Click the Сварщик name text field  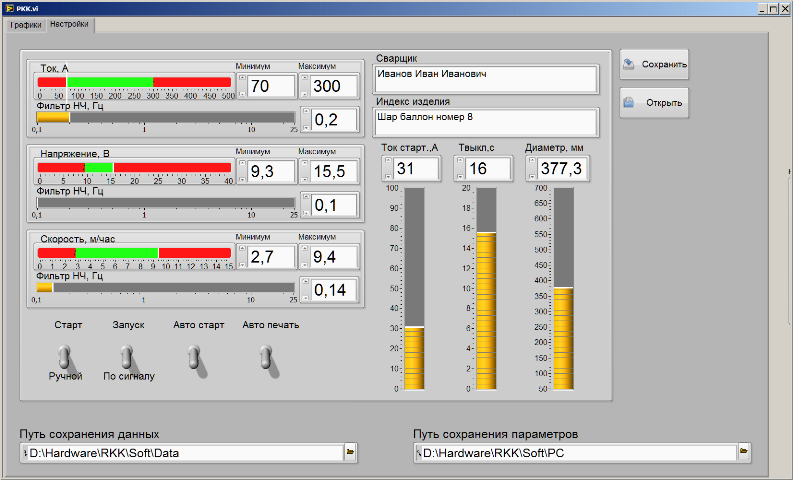point(486,79)
